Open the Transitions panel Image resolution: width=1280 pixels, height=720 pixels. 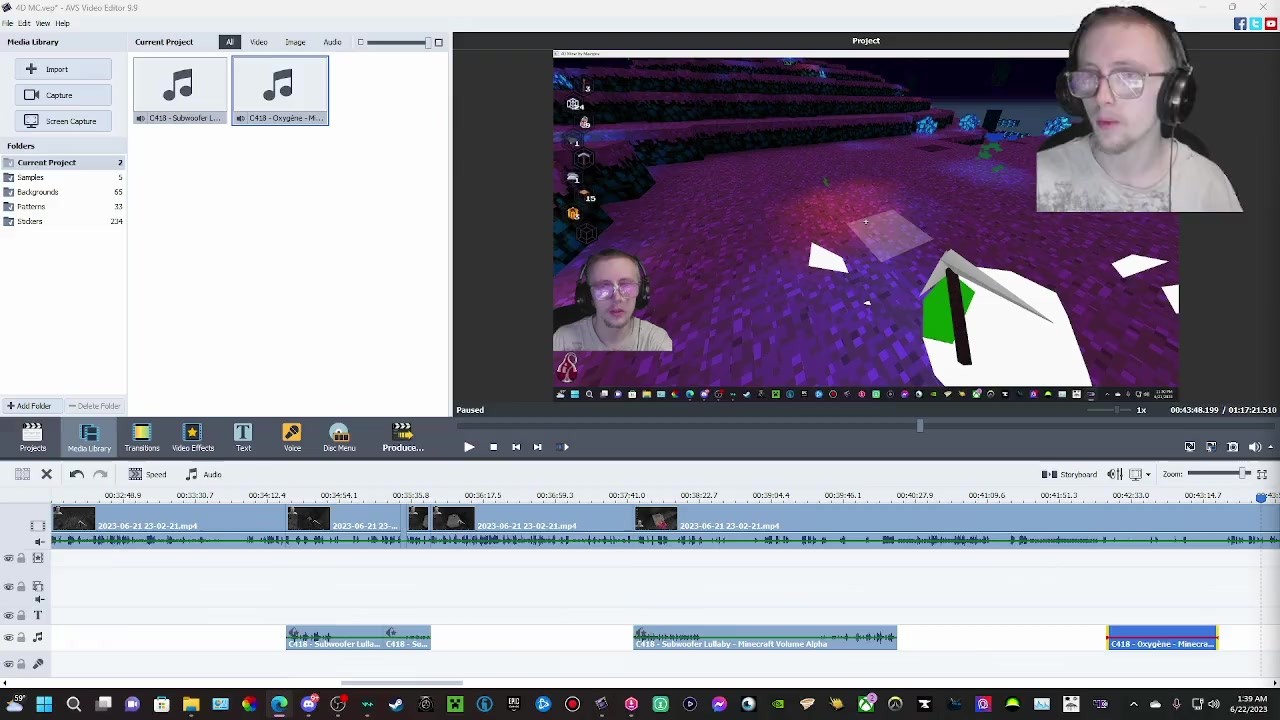pyautogui.click(x=141, y=436)
